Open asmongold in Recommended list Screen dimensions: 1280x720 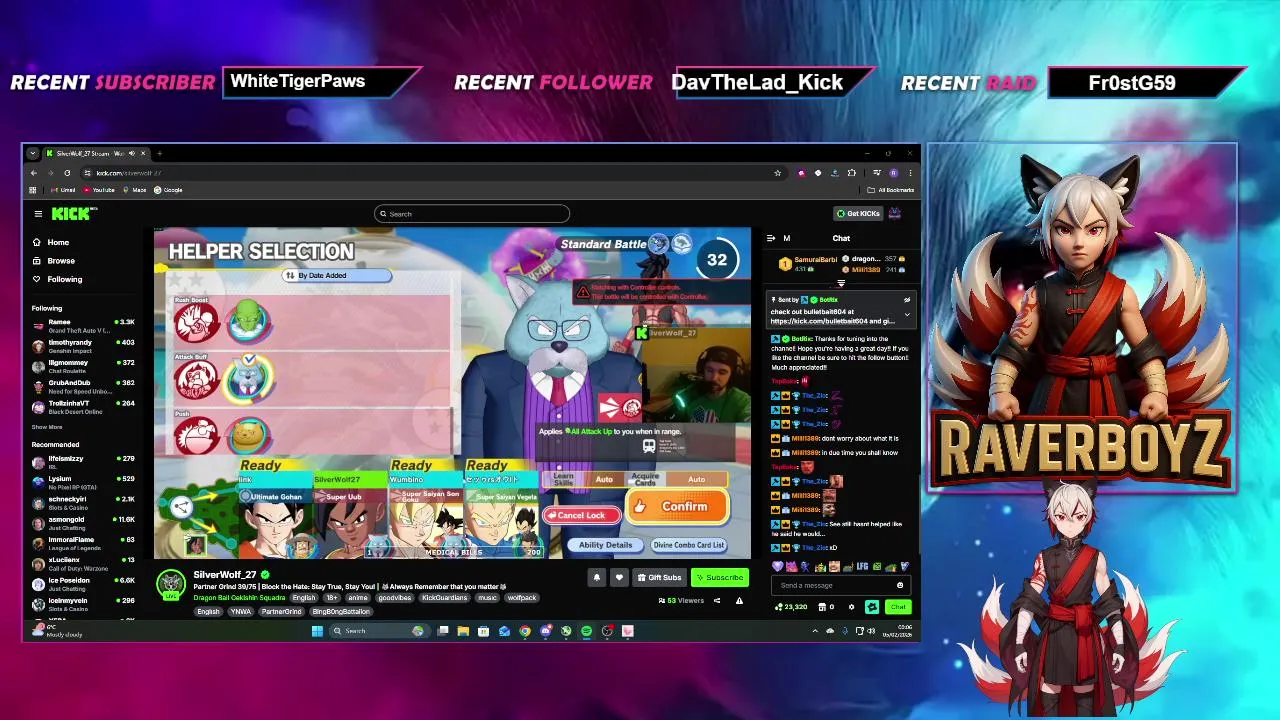84,523
